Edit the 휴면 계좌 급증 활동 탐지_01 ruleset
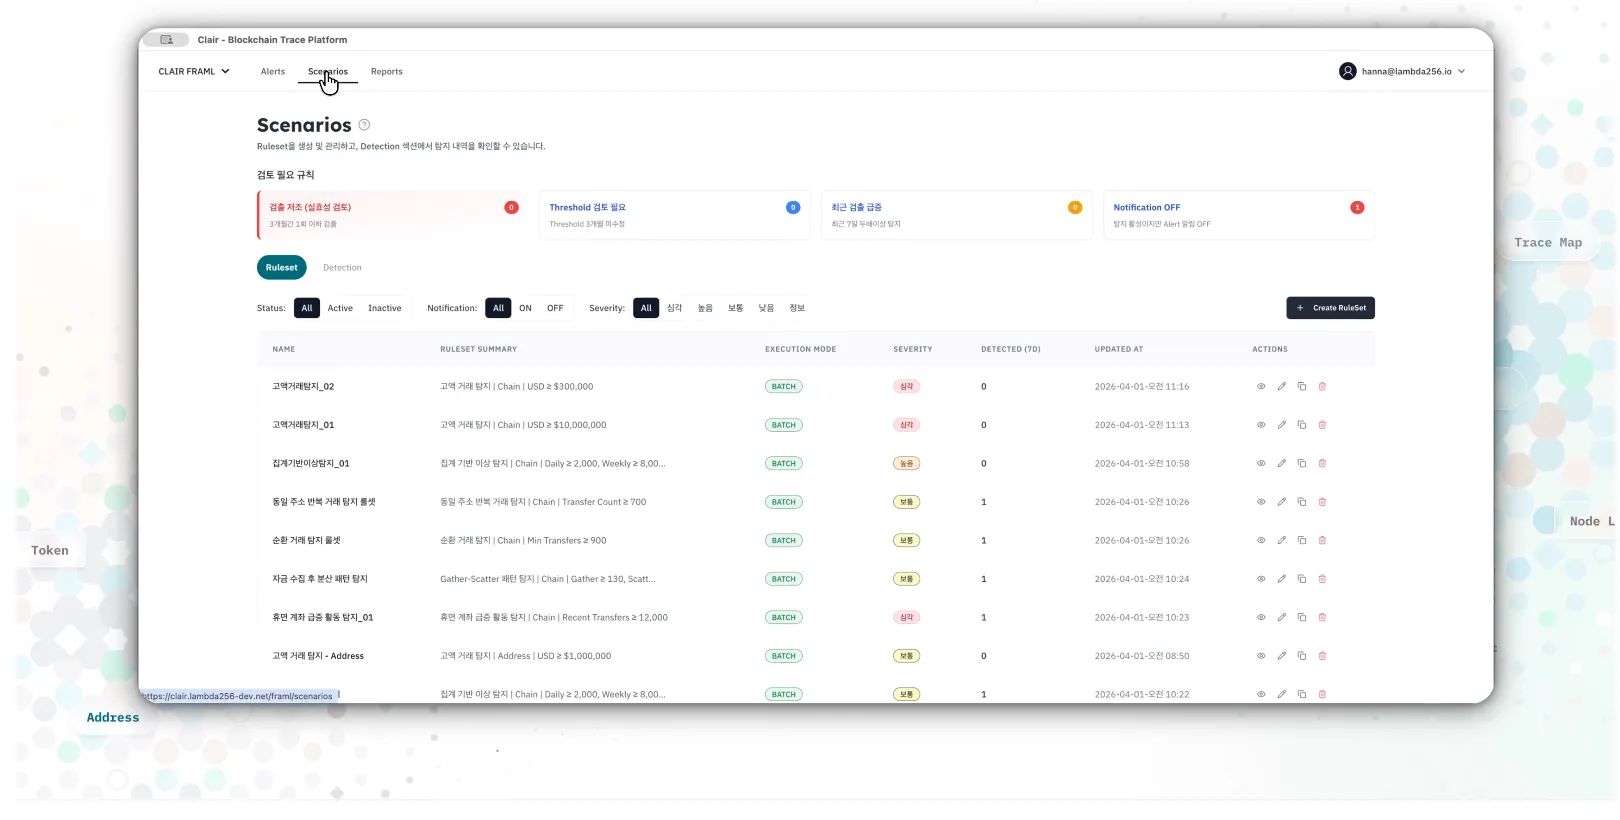1620x820 pixels. point(1281,617)
